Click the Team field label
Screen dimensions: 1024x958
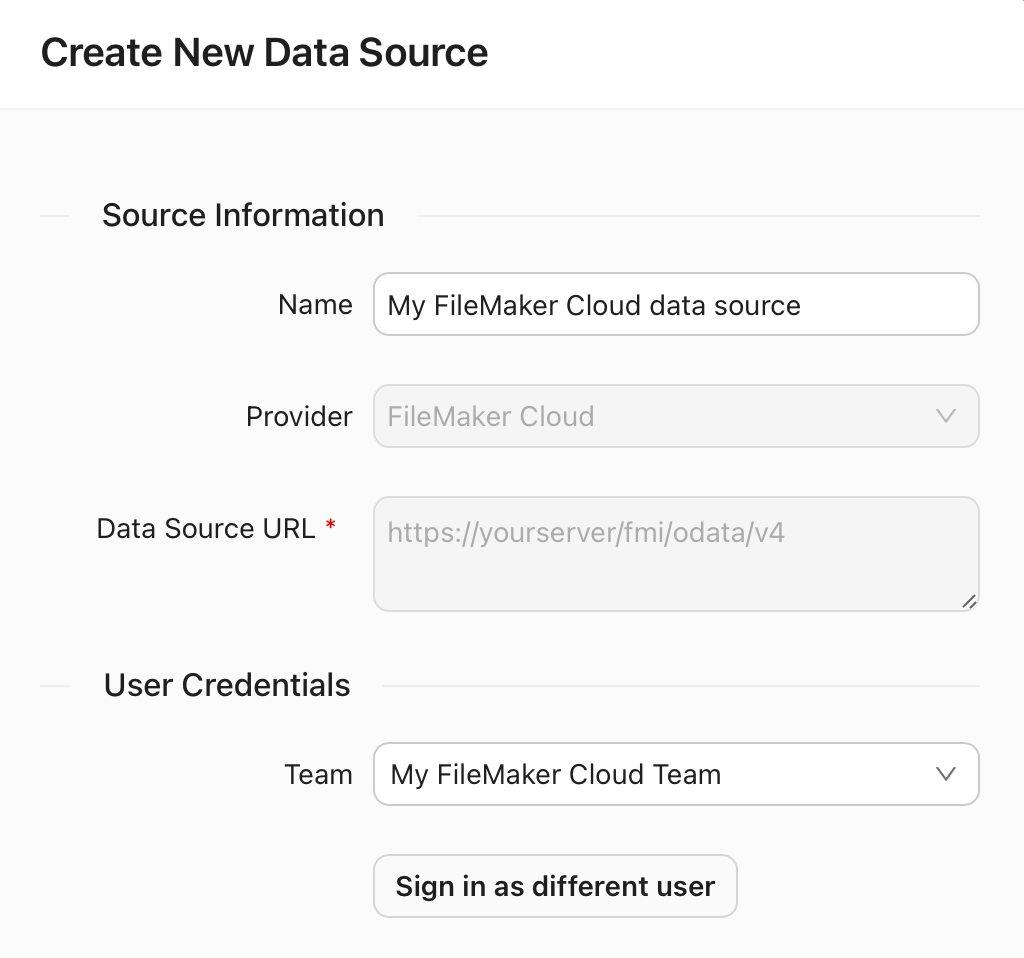319,774
